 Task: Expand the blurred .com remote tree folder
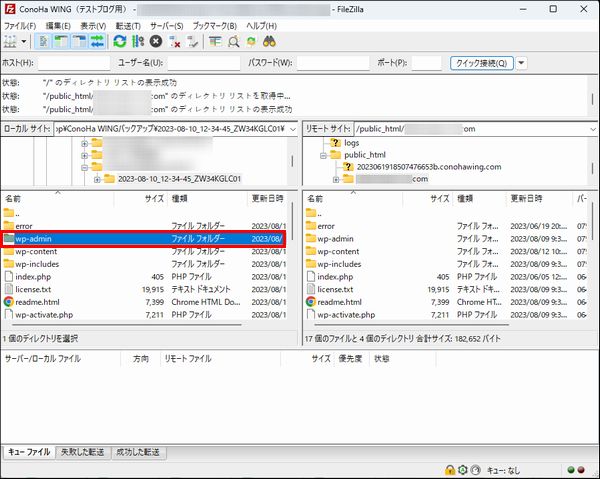point(336,179)
